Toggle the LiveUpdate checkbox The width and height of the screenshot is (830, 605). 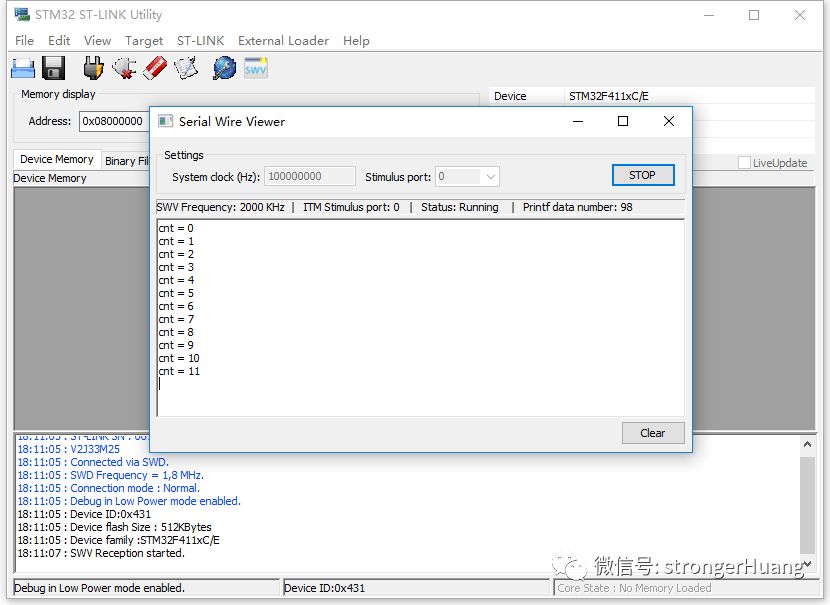click(x=744, y=162)
